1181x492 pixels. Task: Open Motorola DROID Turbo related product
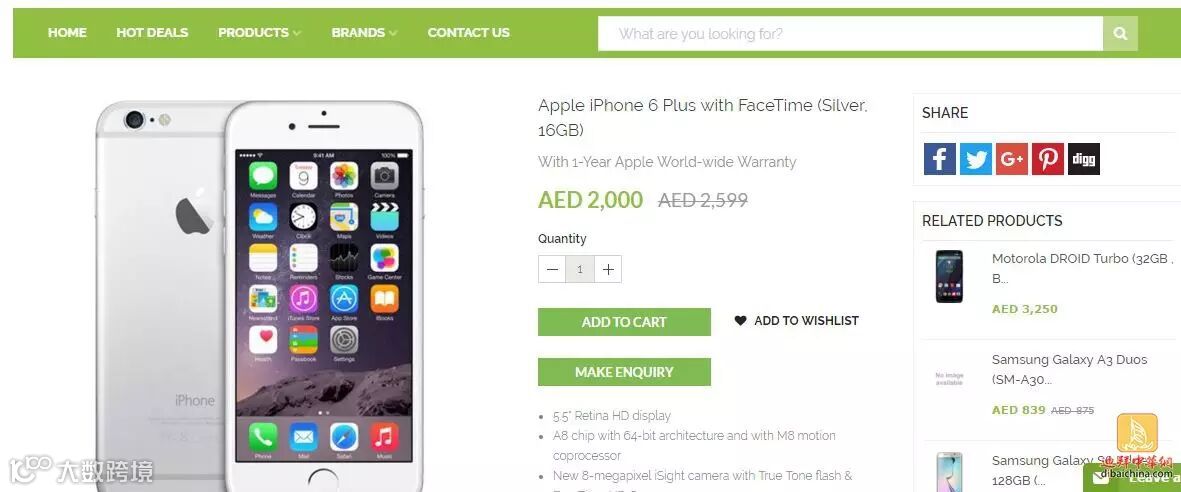click(1082, 268)
